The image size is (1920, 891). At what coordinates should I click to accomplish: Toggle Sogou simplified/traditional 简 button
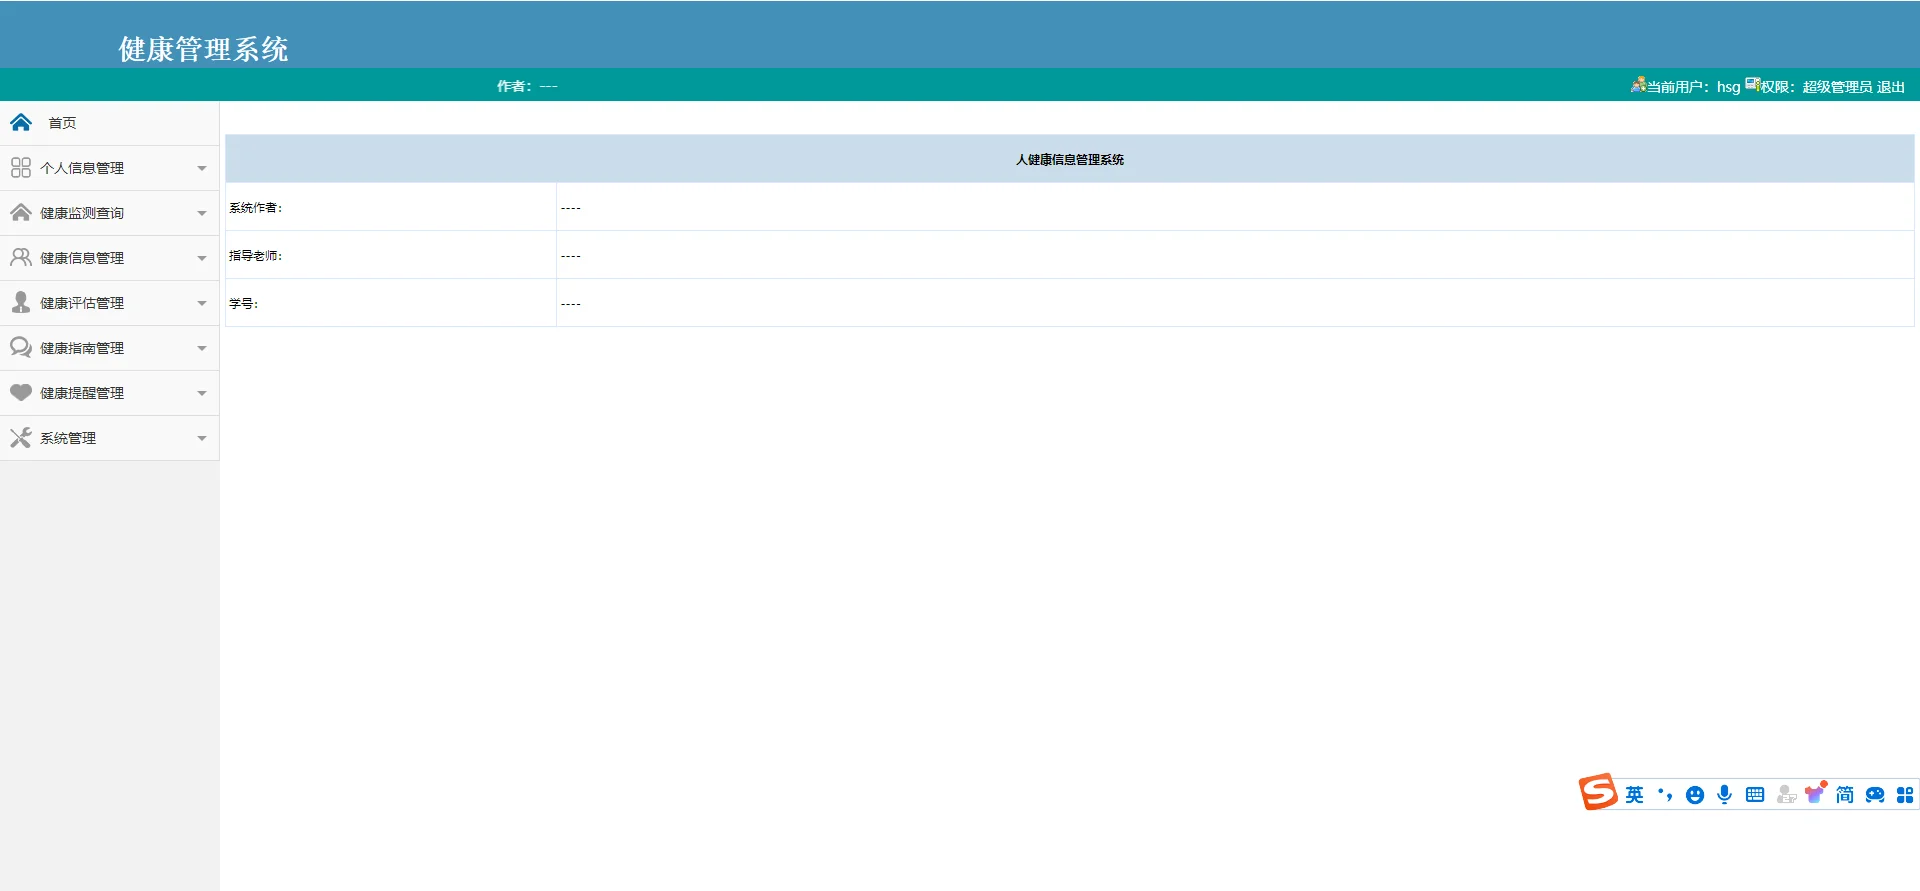click(x=1845, y=795)
